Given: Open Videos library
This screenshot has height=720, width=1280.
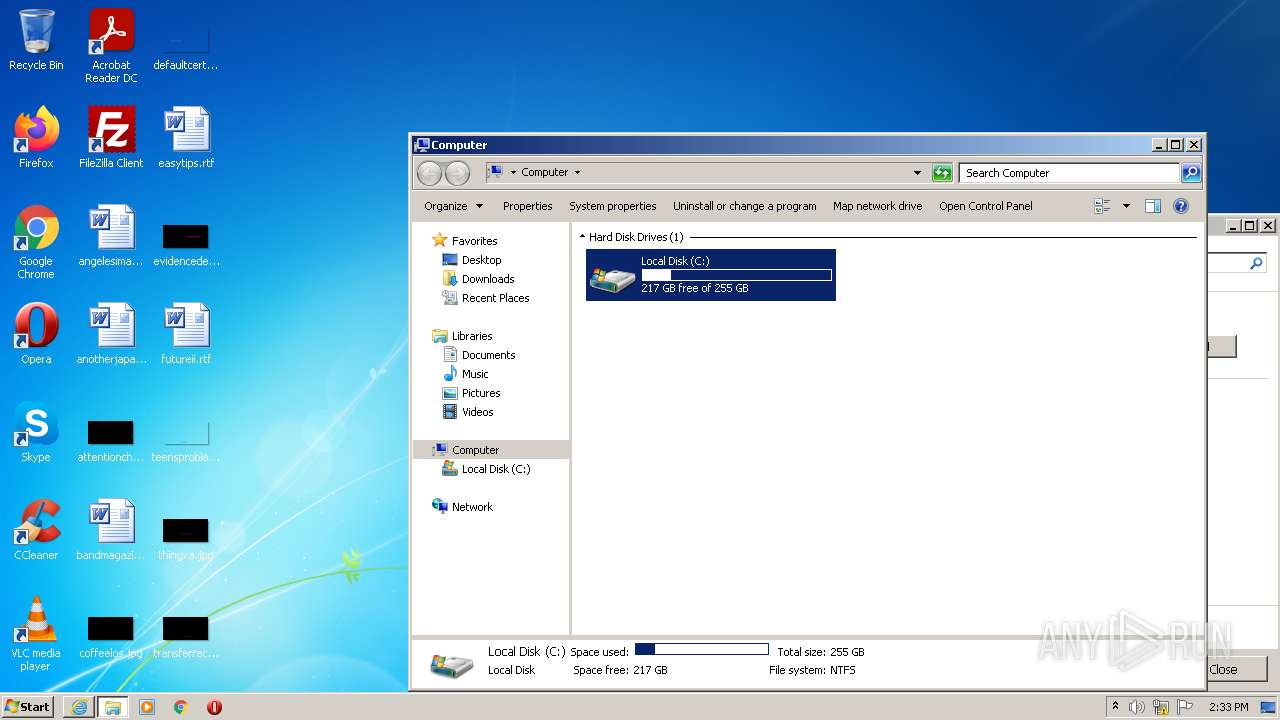Looking at the screenshot, I should (x=468, y=412).
